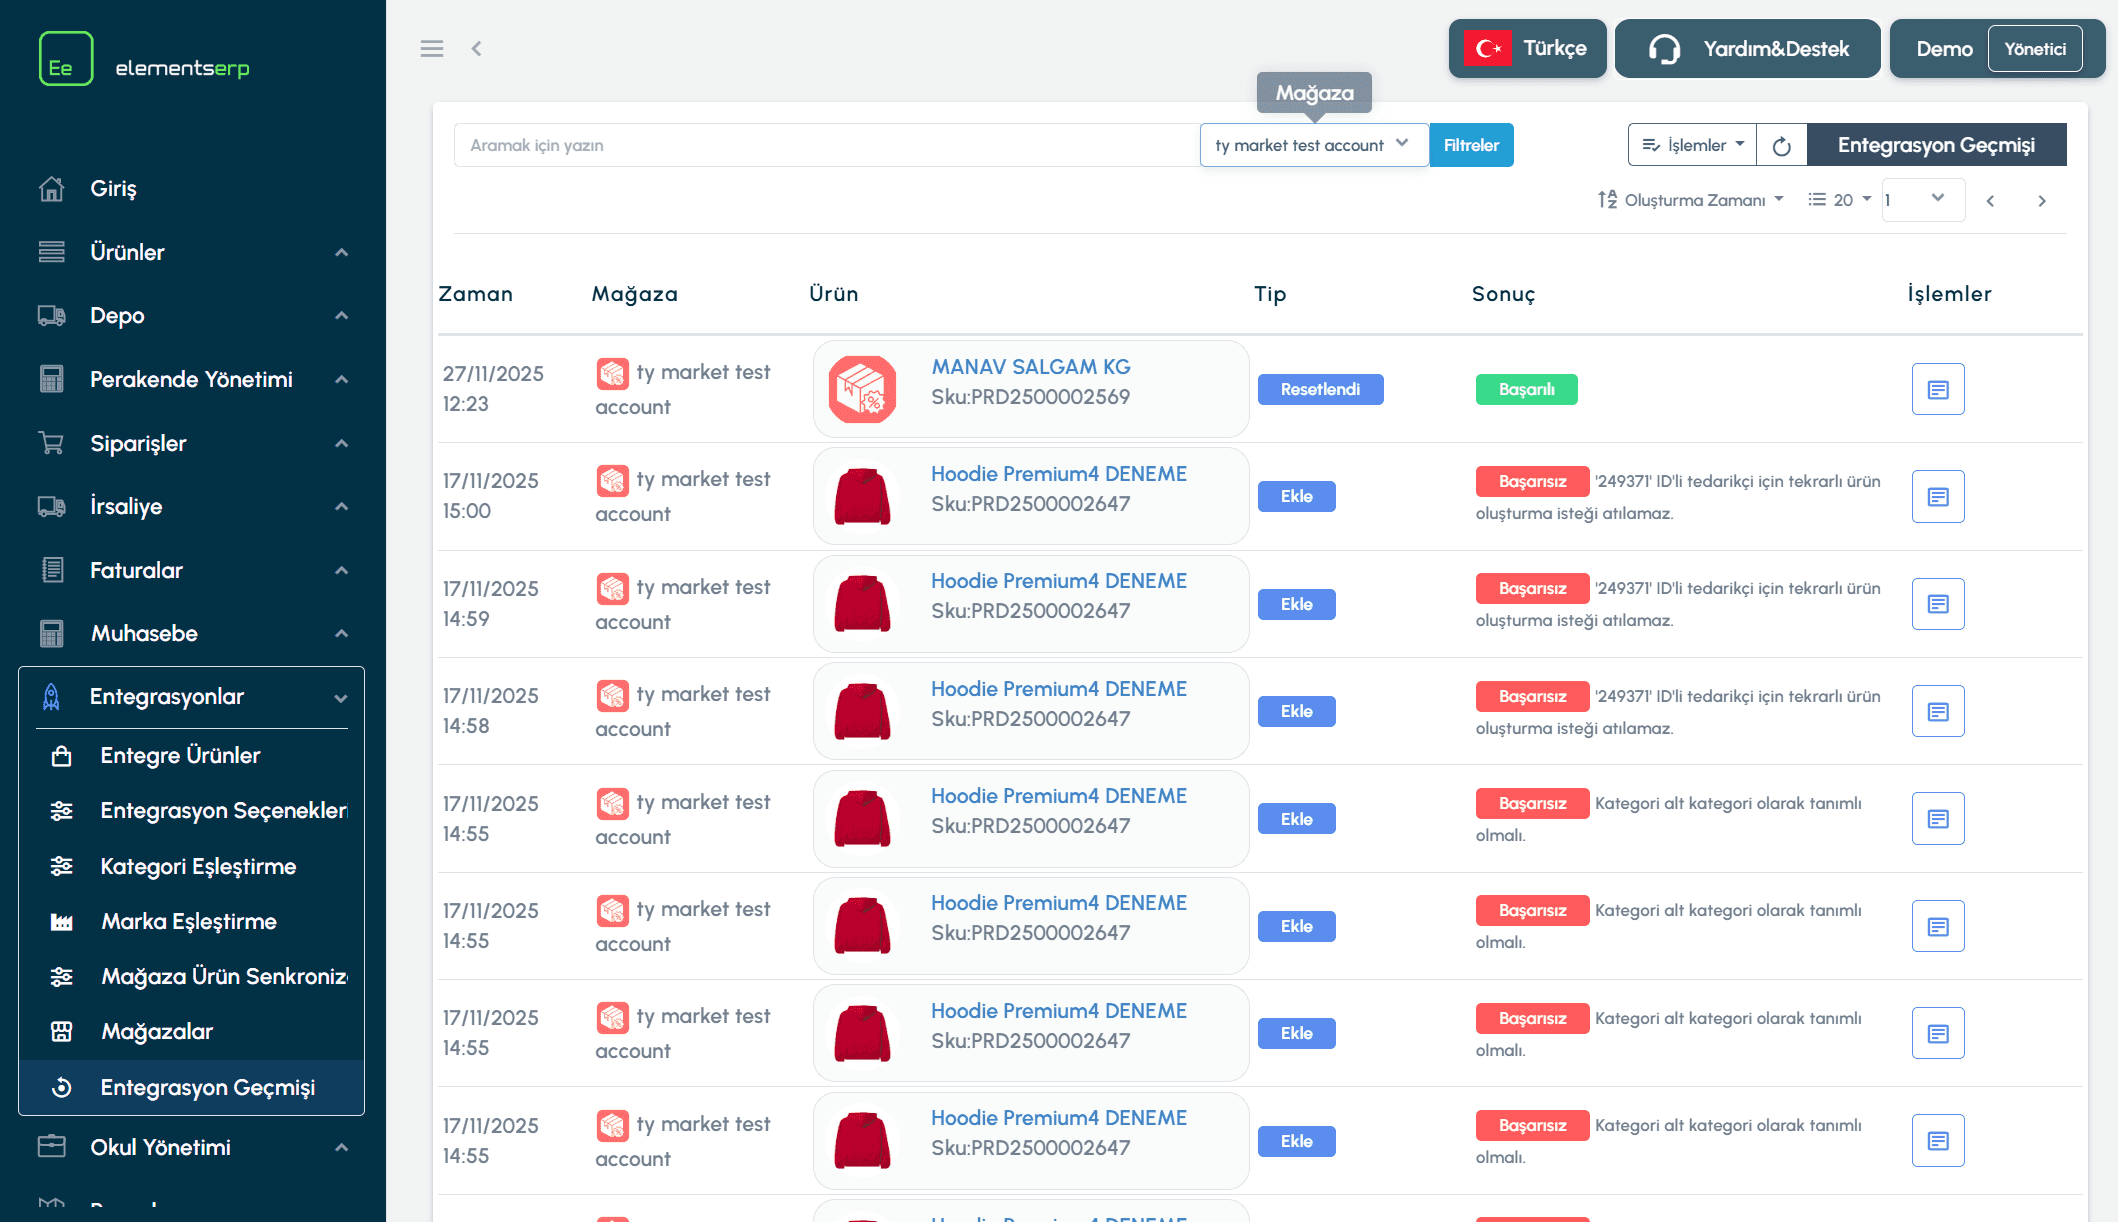Go to previous page arrow

click(x=1990, y=201)
